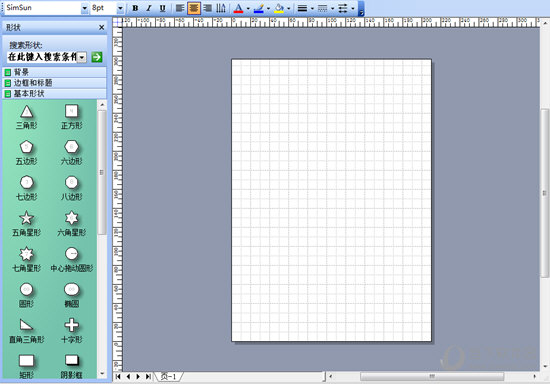Toggle center text alignment
This screenshot has width=550, height=384.
tap(194, 8)
